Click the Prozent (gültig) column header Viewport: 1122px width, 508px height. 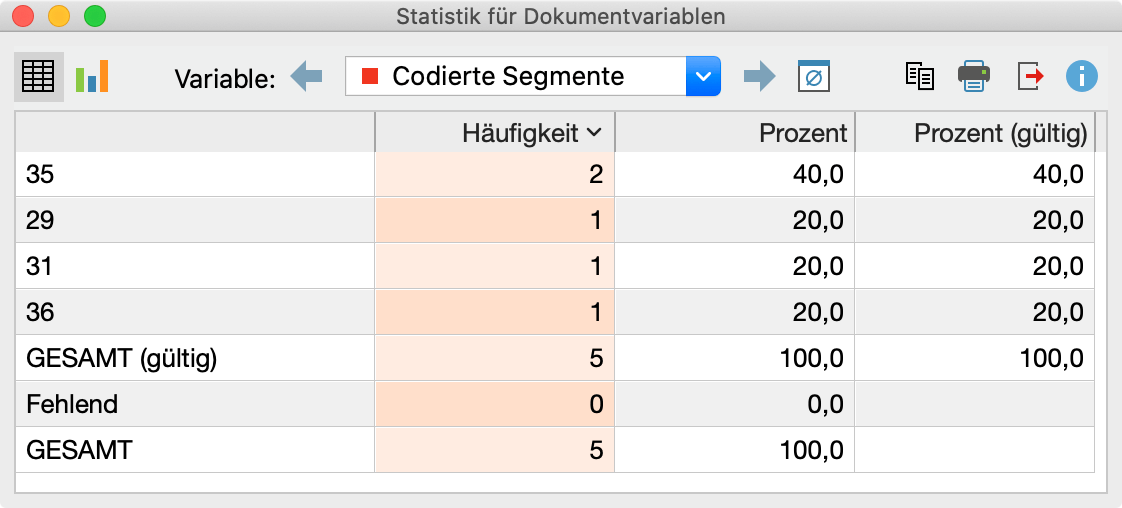975,132
